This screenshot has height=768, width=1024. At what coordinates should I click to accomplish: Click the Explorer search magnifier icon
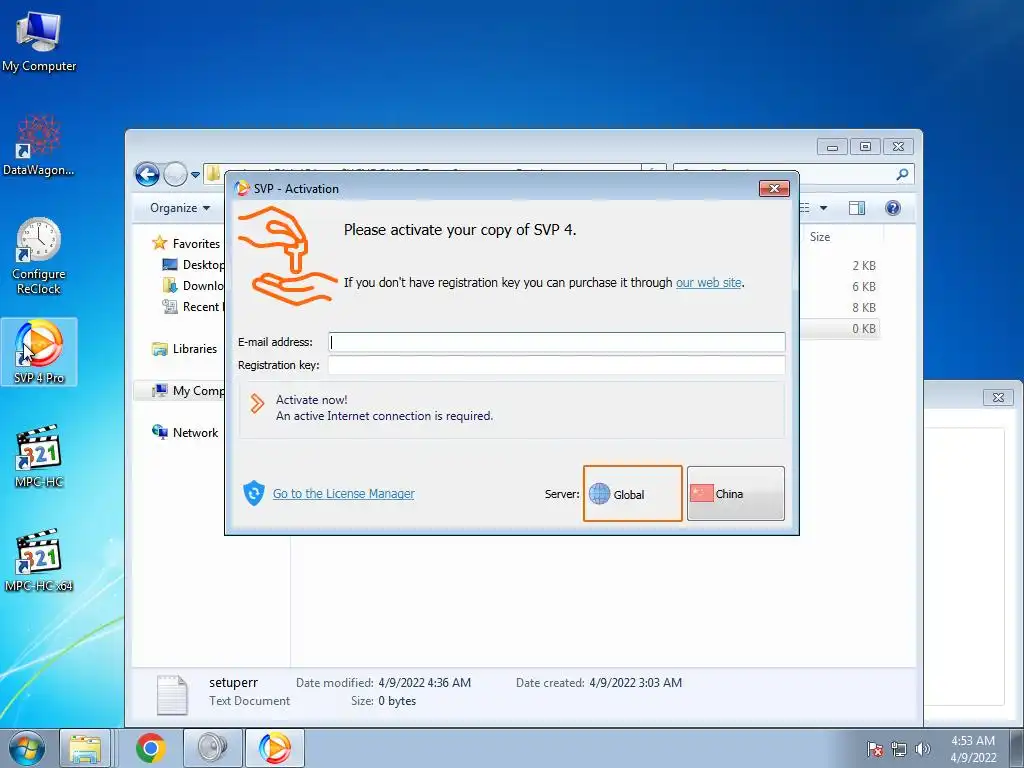coord(903,174)
